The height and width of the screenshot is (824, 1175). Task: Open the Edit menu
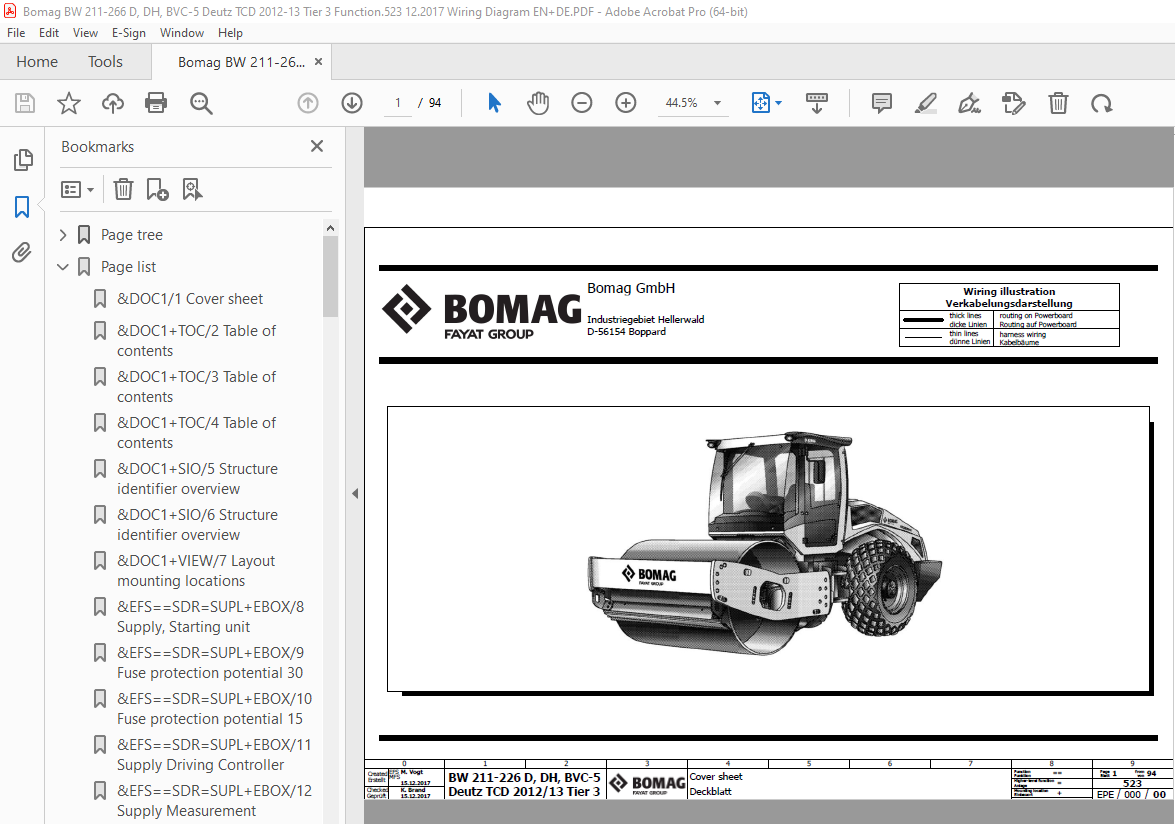click(49, 33)
